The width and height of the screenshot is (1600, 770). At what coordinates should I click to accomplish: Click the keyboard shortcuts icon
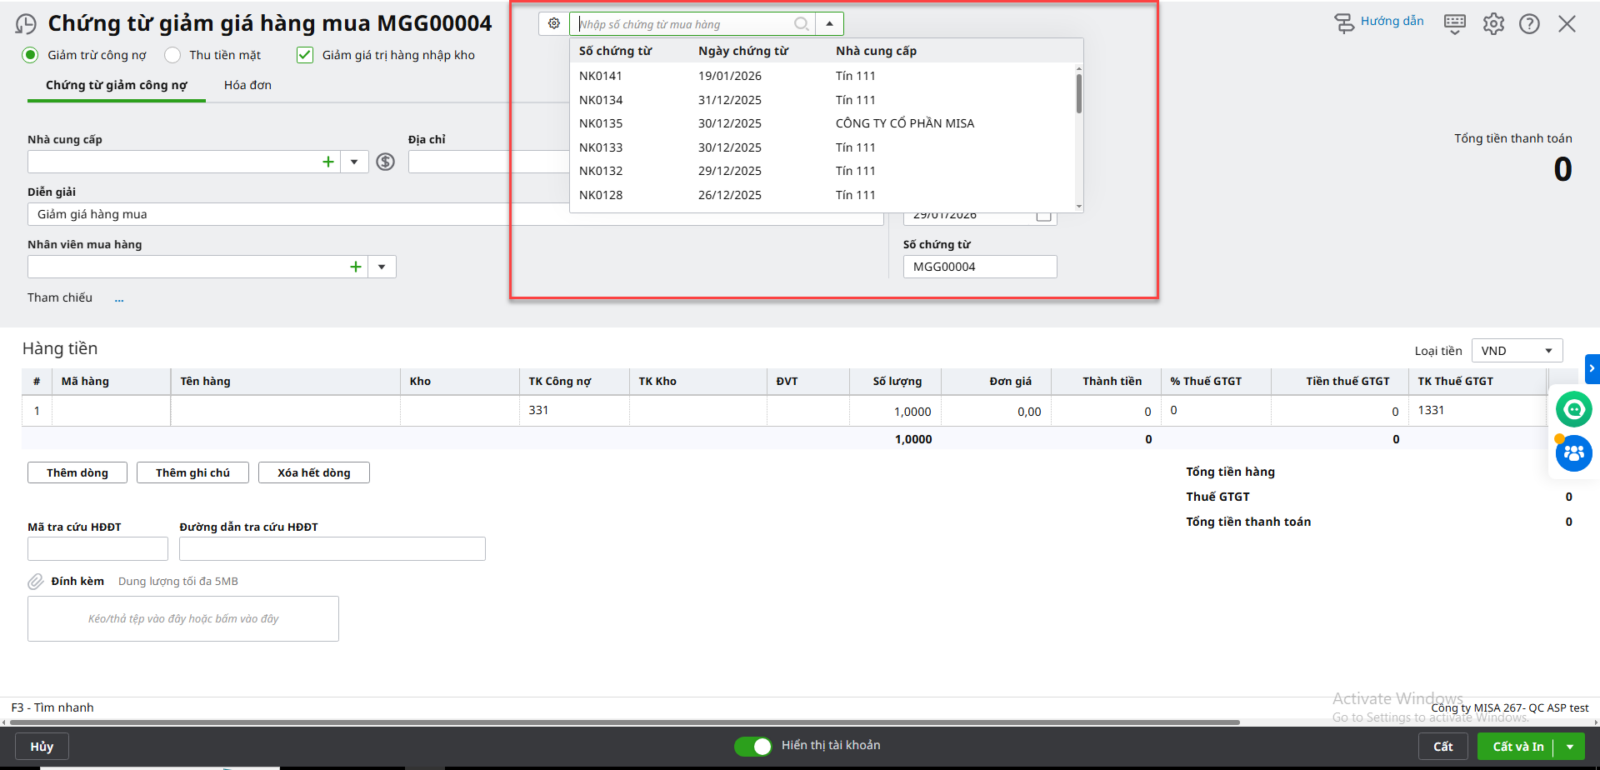tap(1454, 23)
